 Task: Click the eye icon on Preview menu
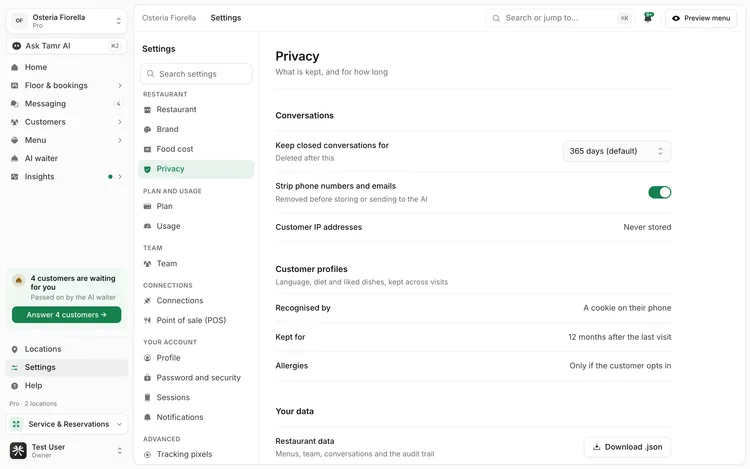676,18
